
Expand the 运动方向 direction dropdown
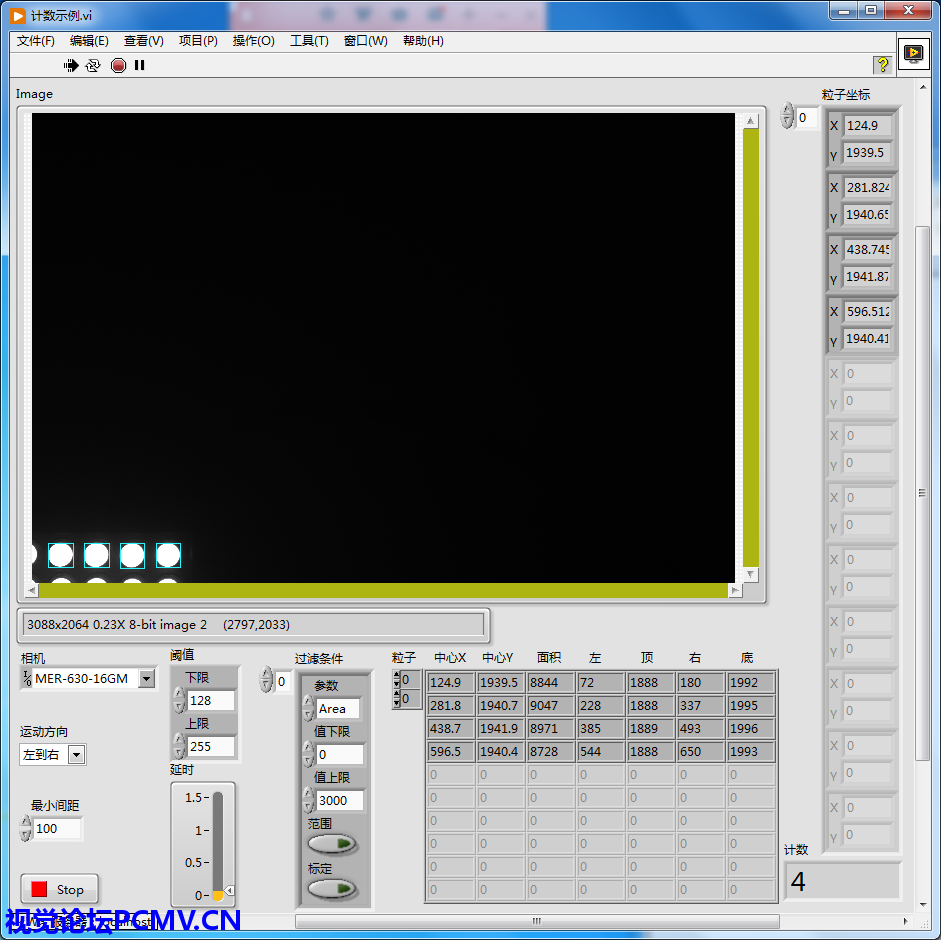(76, 755)
